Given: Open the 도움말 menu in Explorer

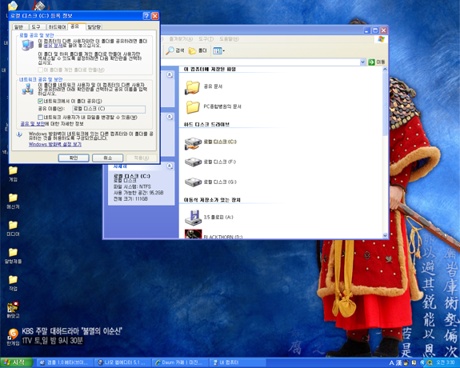Looking at the screenshot, I should pos(229,39).
